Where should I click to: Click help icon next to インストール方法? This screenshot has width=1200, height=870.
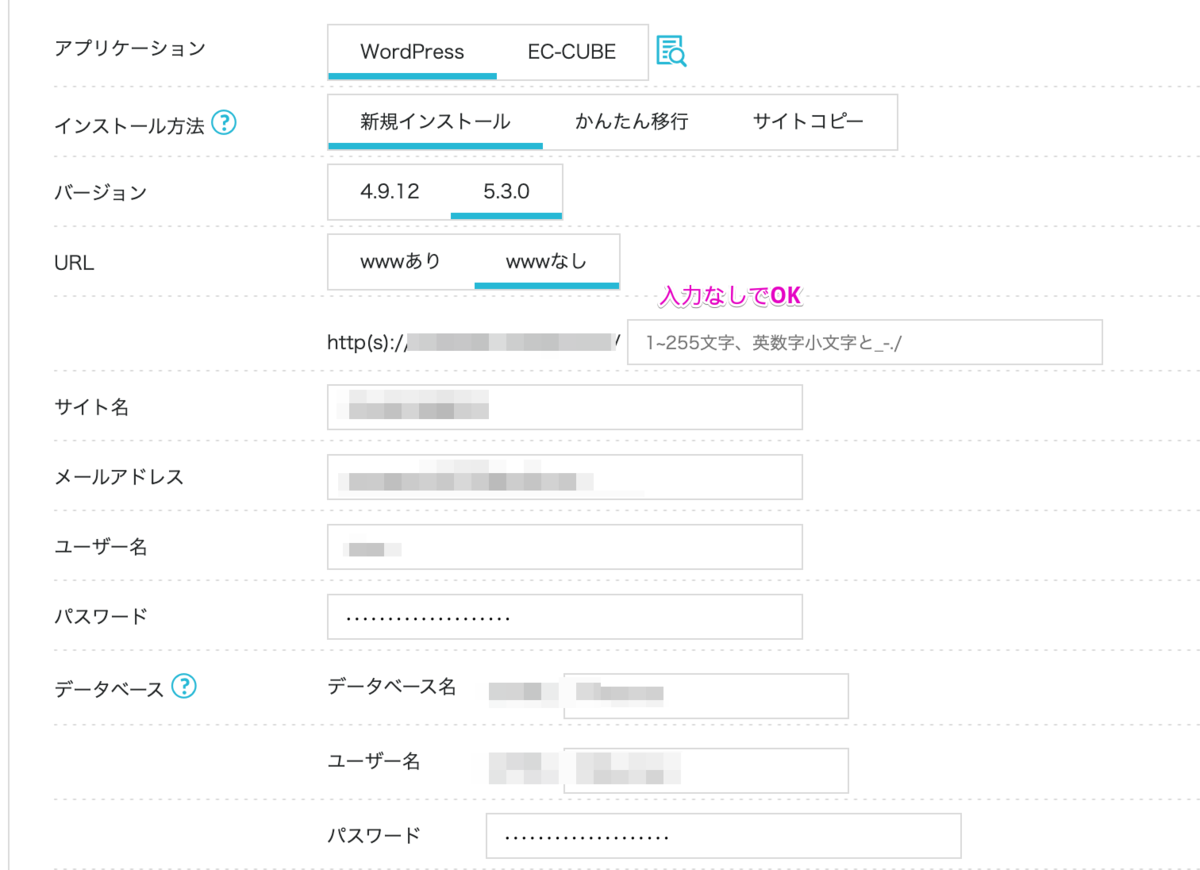pyautogui.click(x=224, y=124)
